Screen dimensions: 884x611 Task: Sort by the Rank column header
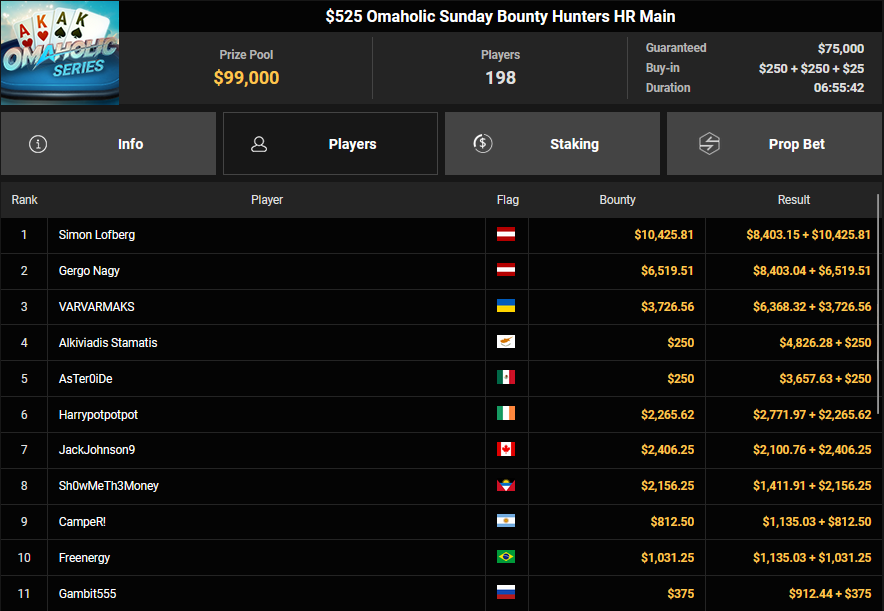click(24, 200)
